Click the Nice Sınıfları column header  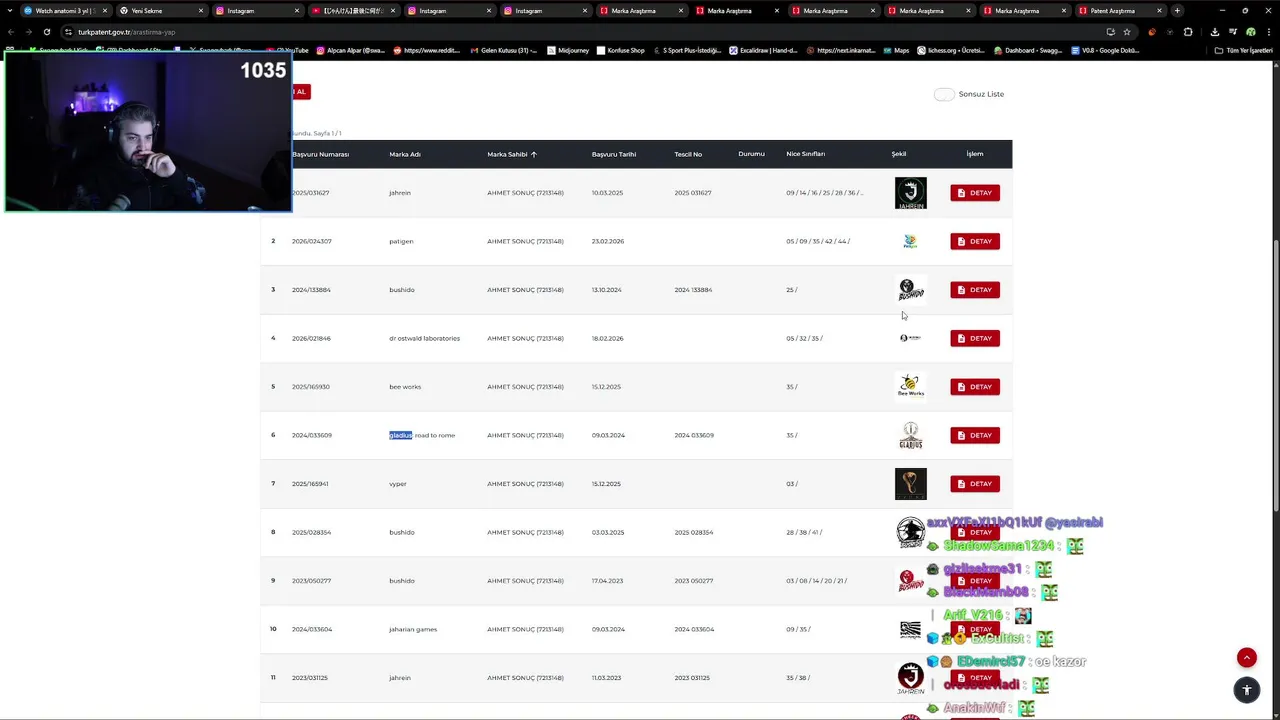805,154
